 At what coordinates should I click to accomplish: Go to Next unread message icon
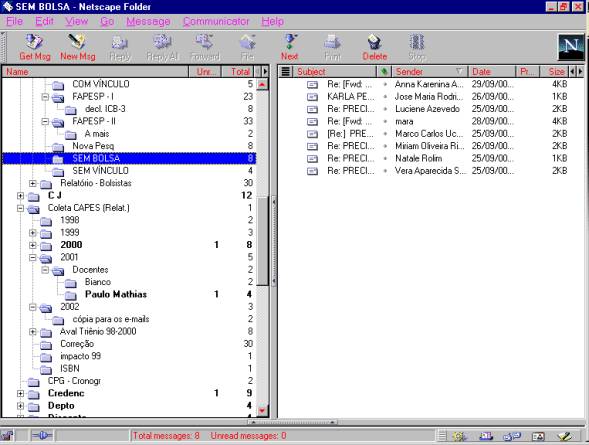(289, 47)
